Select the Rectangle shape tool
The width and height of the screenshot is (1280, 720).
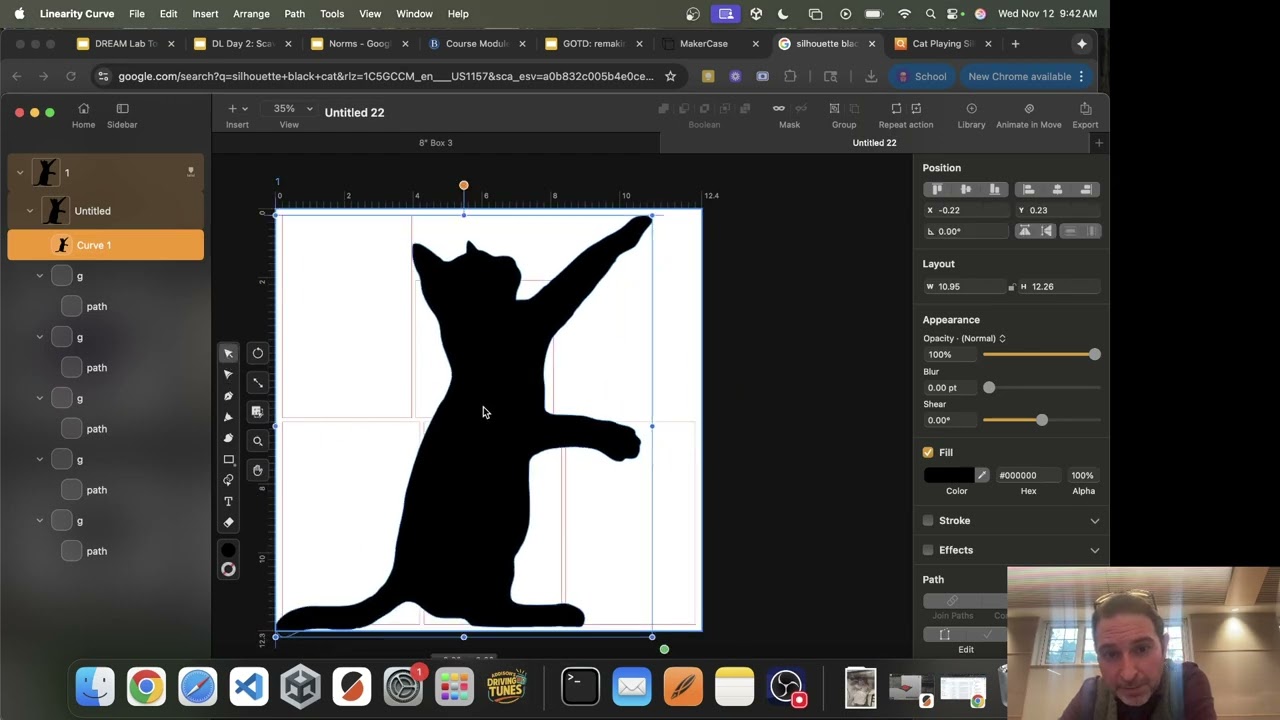228,460
